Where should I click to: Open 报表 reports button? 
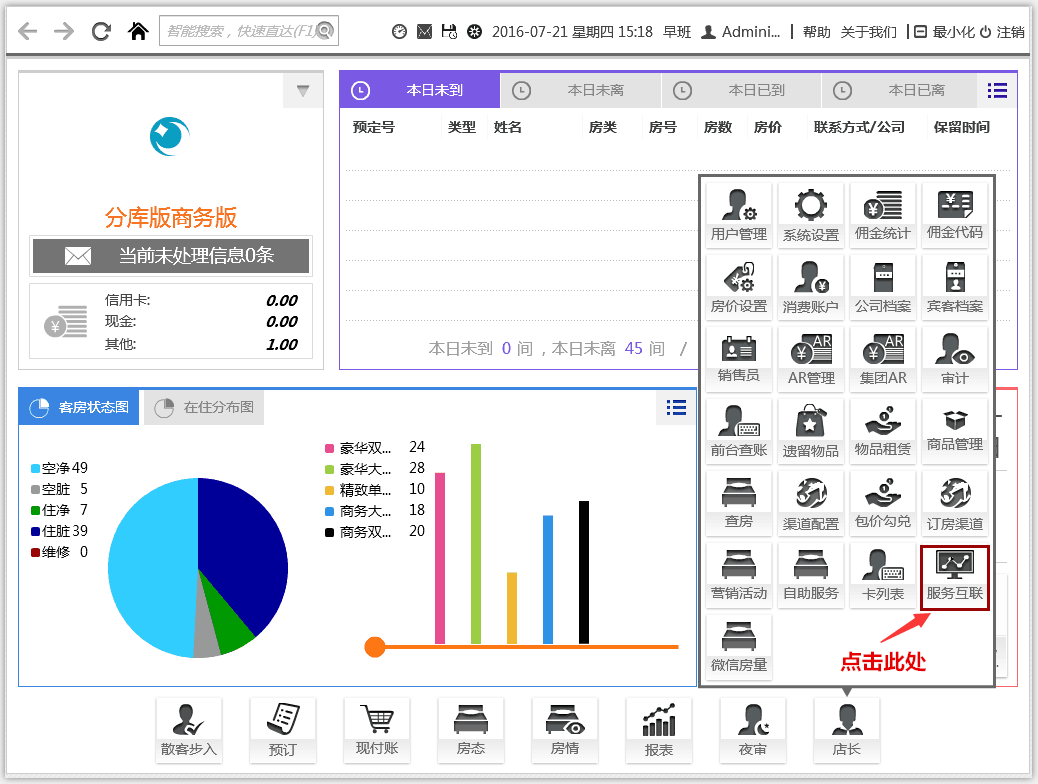(x=659, y=730)
